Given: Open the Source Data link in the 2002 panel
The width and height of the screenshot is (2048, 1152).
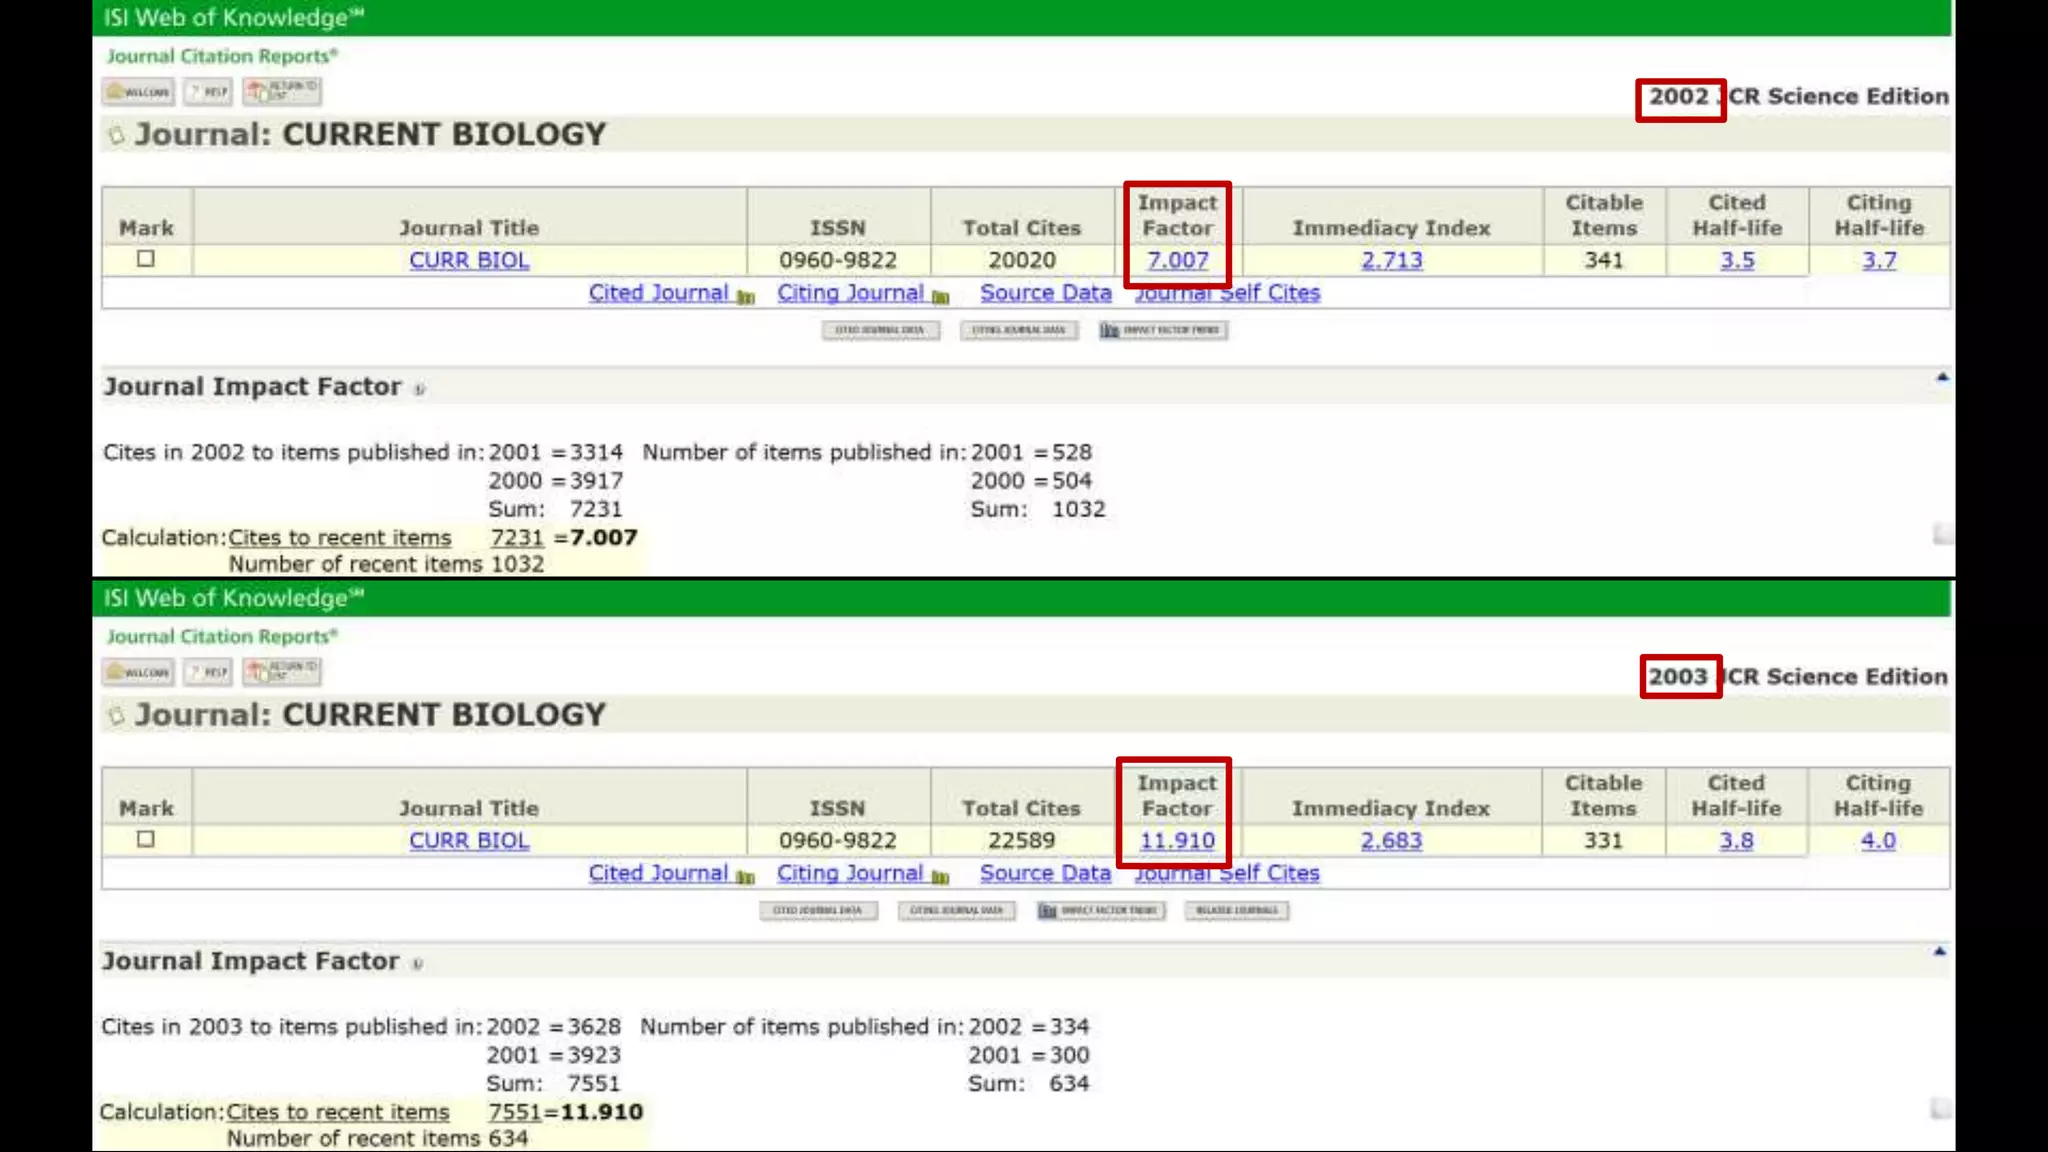Looking at the screenshot, I should 1045,293.
